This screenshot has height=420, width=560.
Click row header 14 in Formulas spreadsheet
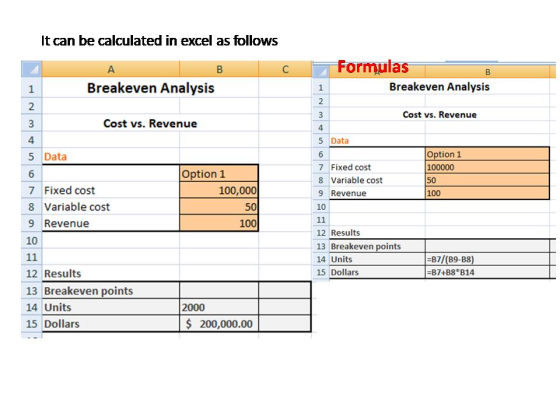(x=321, y=259)
